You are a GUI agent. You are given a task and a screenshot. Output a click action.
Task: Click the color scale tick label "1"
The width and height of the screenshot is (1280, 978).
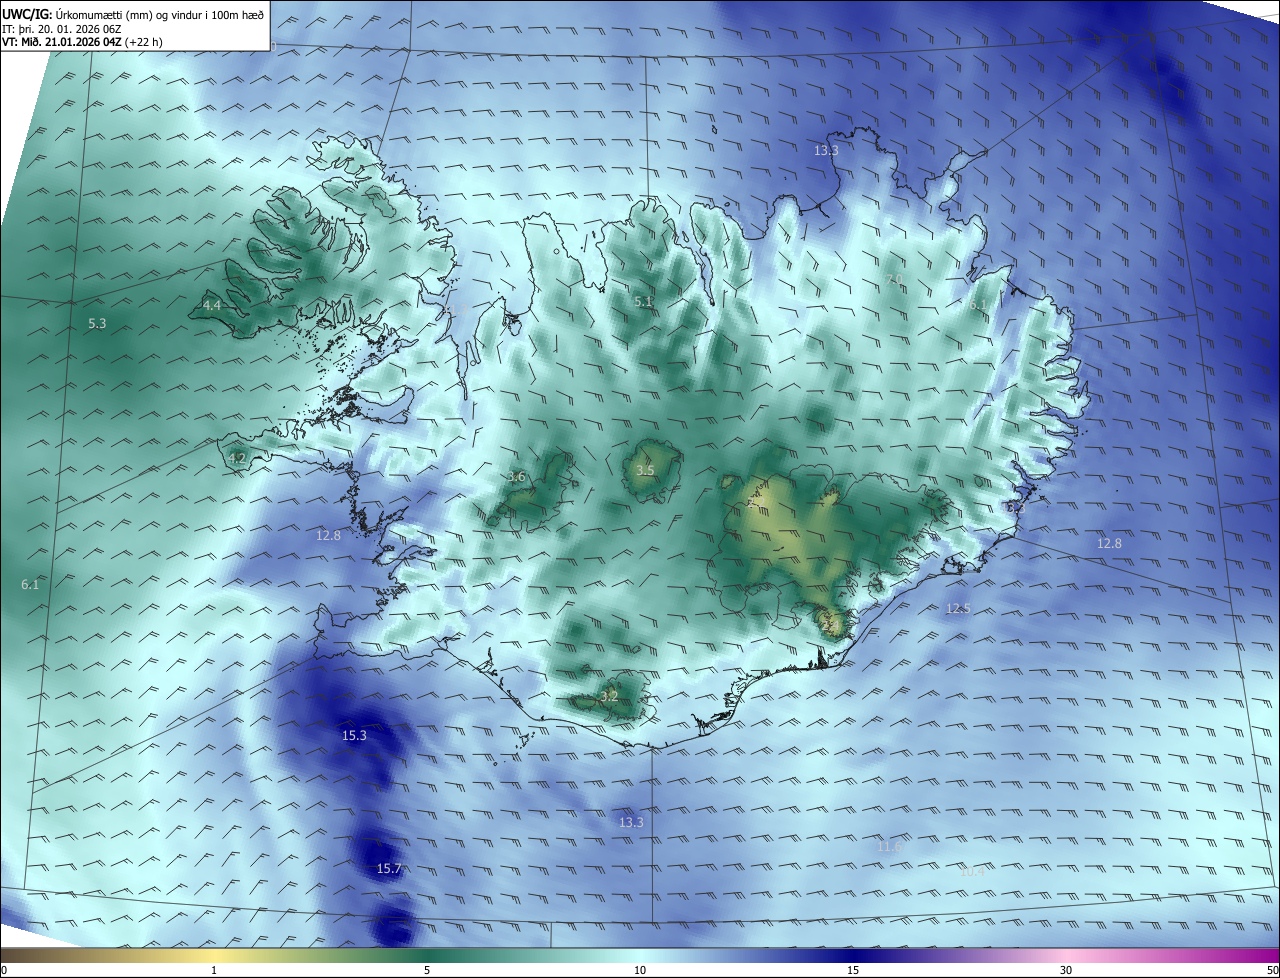pos(214,970)
